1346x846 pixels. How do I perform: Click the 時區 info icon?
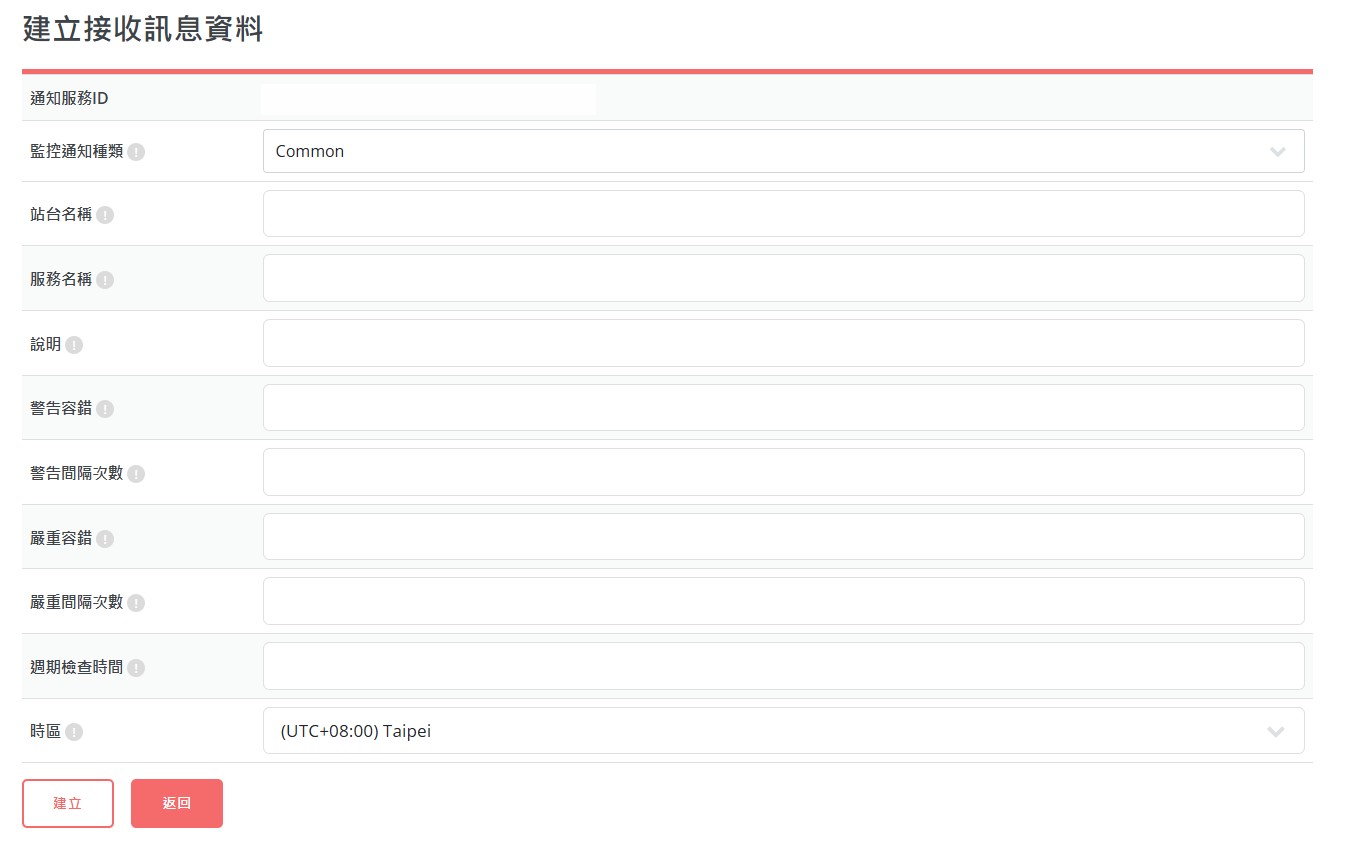point(74,732)
